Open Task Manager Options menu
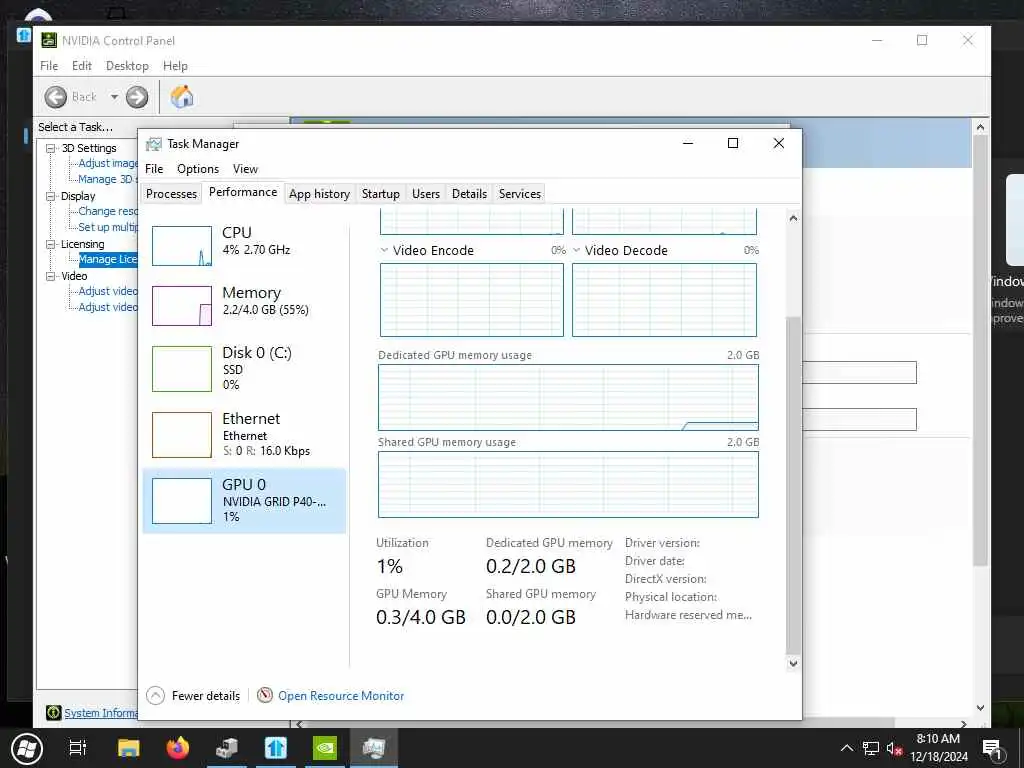The image size is (1024, 768). 198,168
